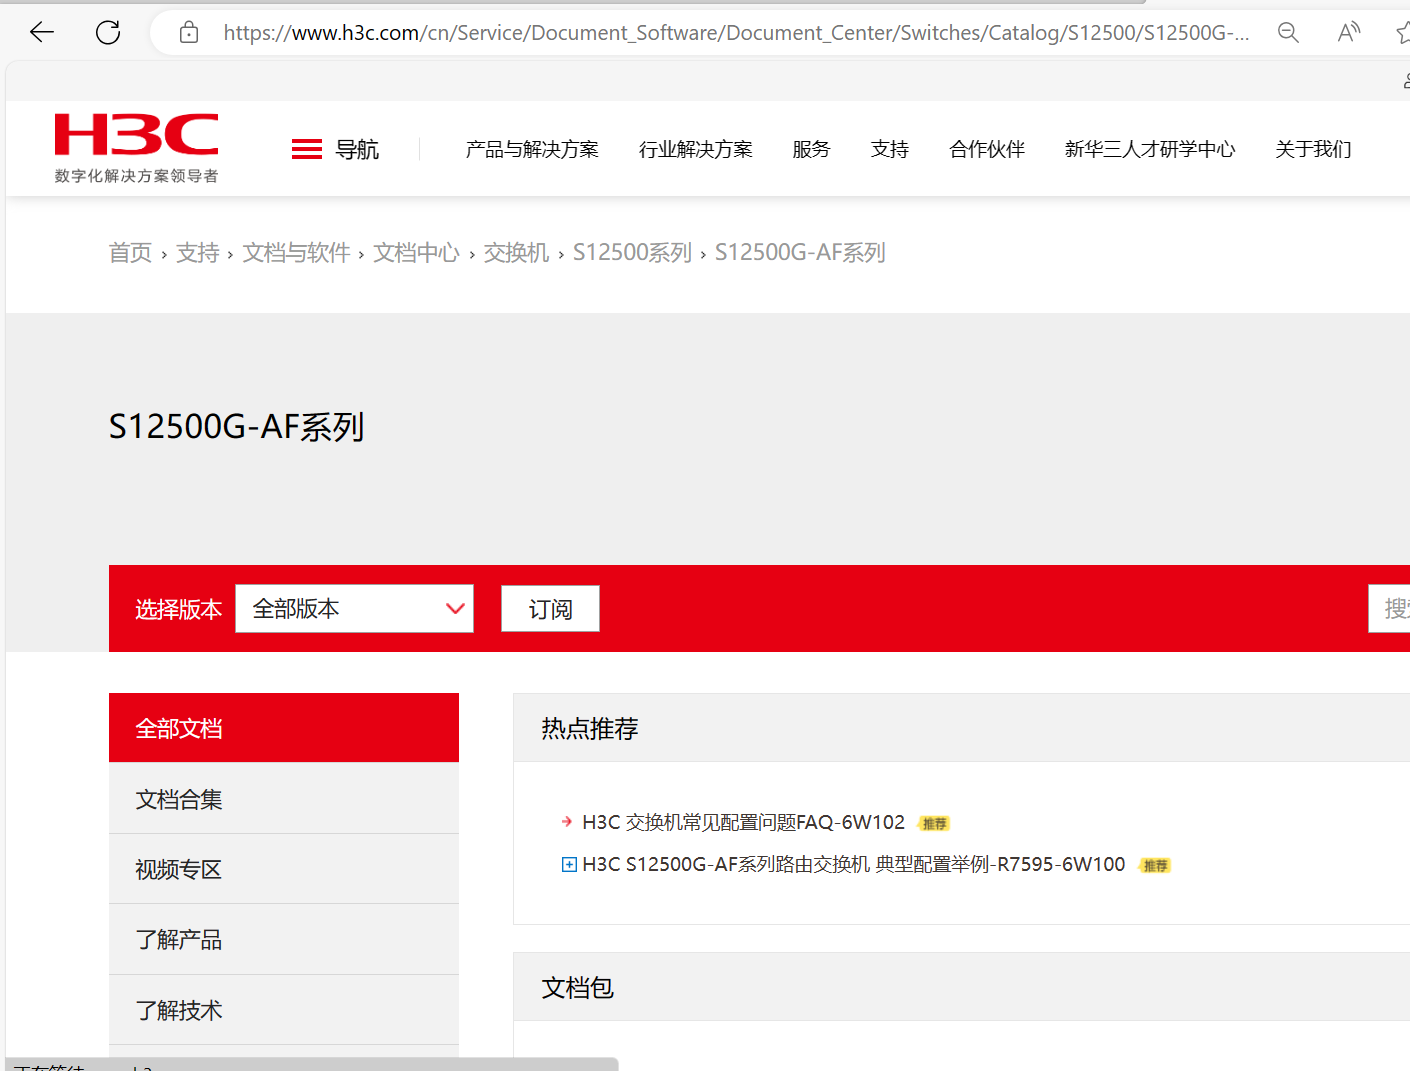Go to 支持 in the breadcrumb
This screenshot has width=1410, height=1071.
pos(198,252)
